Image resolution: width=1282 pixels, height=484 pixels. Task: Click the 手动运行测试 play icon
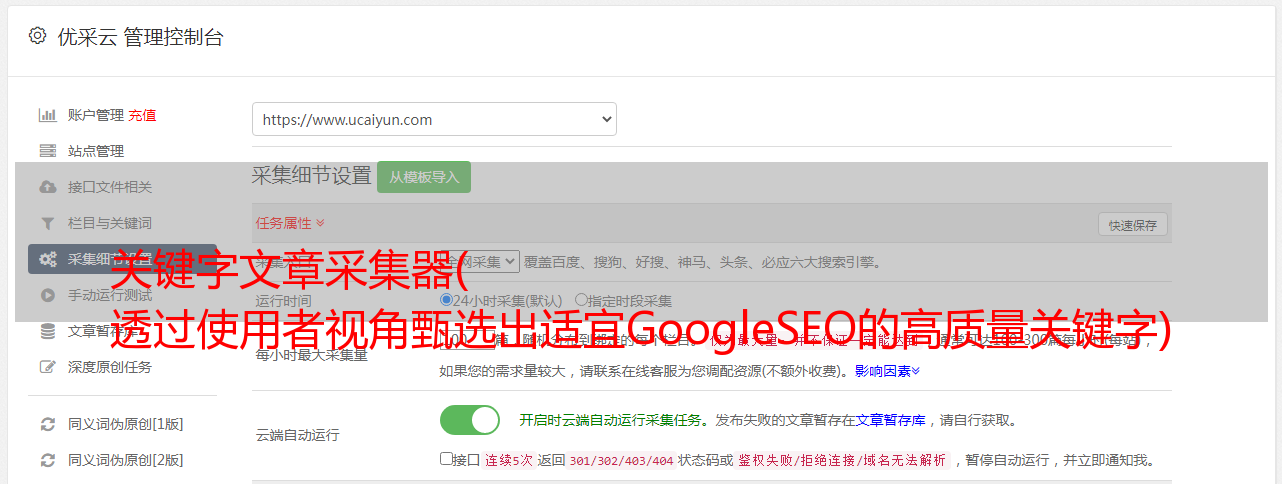(x=47, y=295)
